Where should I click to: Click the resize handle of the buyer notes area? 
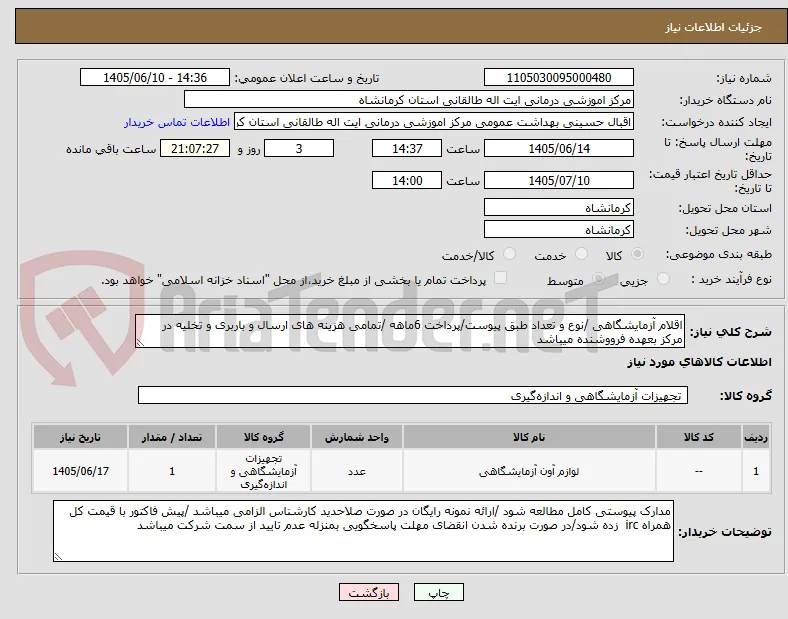[x=58, y=557]
